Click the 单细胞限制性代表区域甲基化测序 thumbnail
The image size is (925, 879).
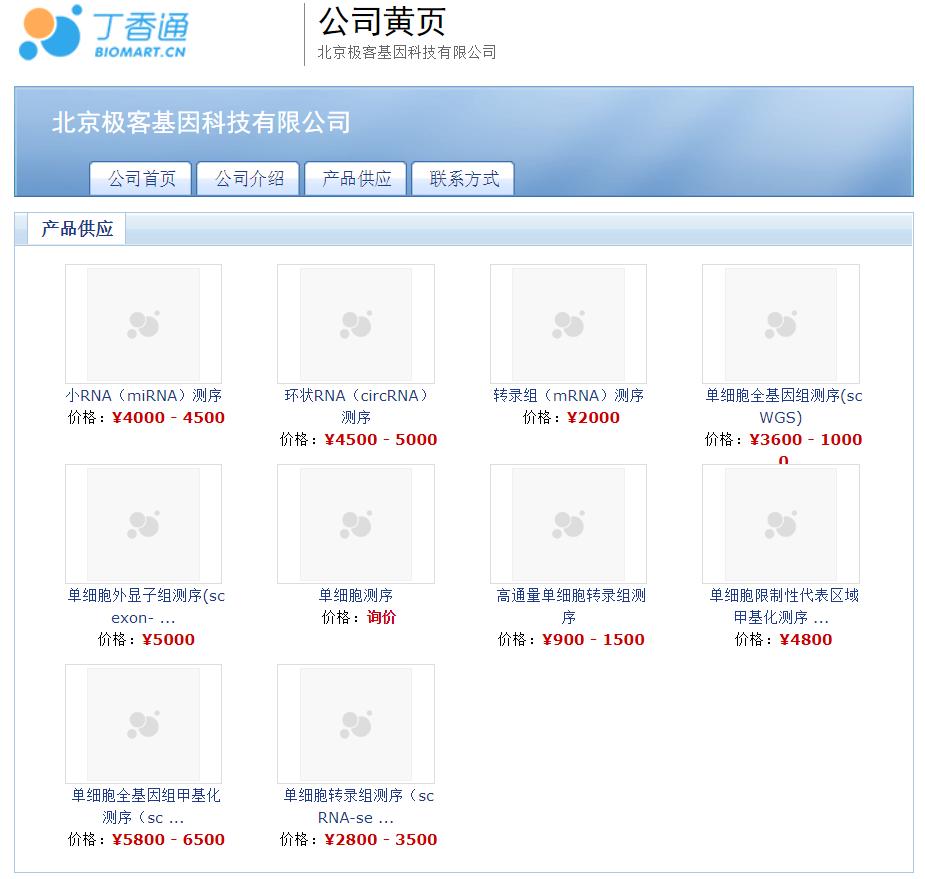click(780, 524)
